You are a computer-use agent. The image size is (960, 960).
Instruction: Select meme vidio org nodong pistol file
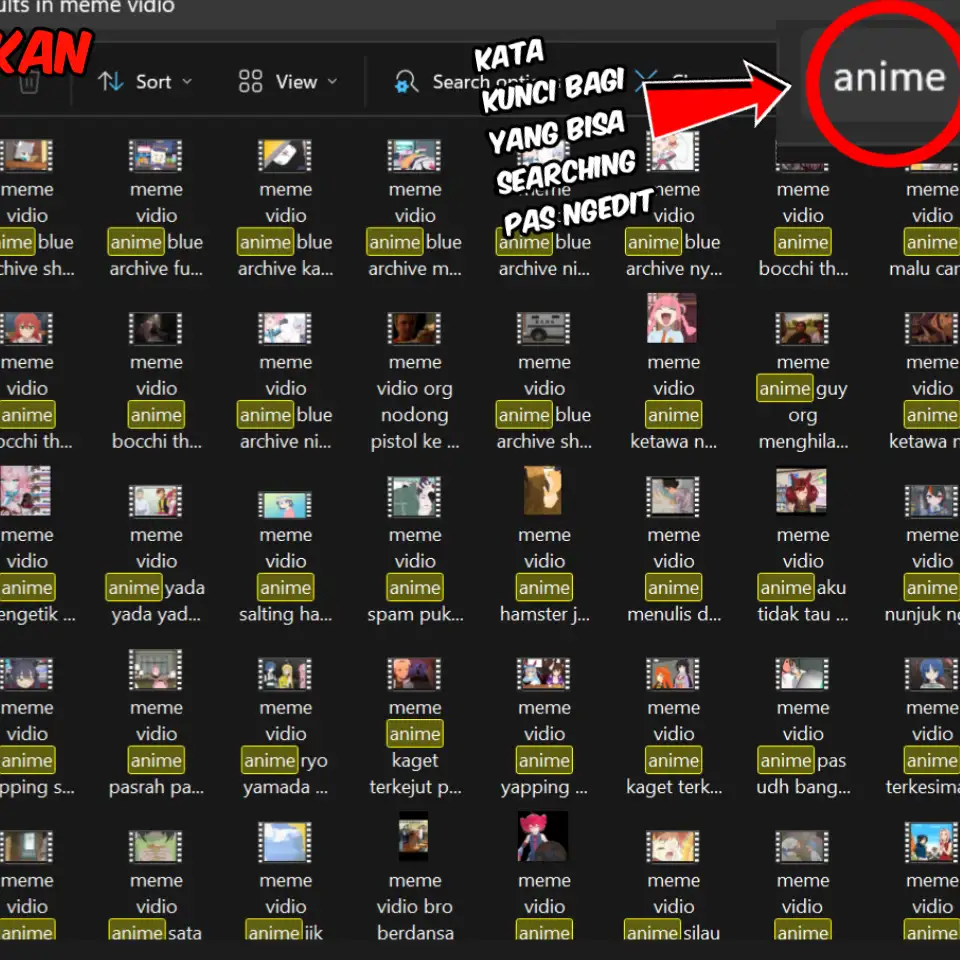(x=414, y=381)
